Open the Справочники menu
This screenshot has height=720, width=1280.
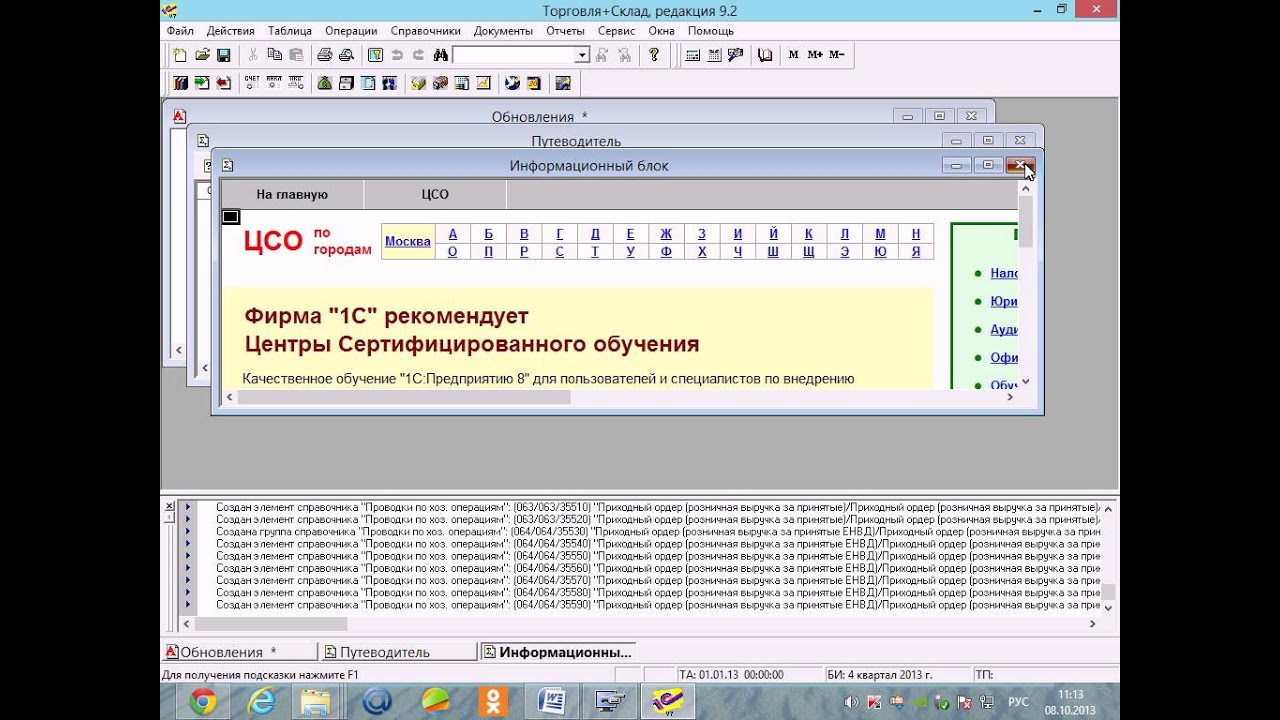point(426,31)
